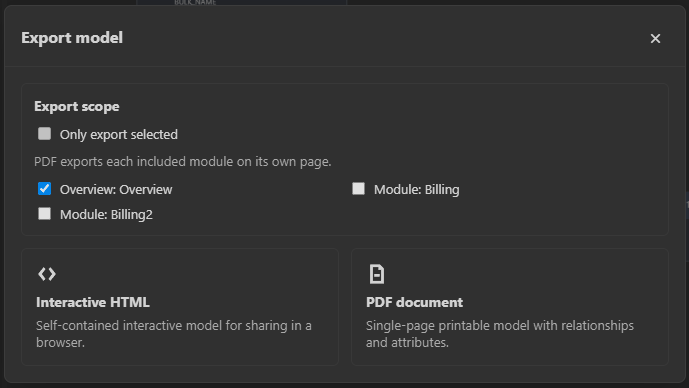Choose the Interactive HTML export title
The image size is (689, 388).
tap(93, 302)
